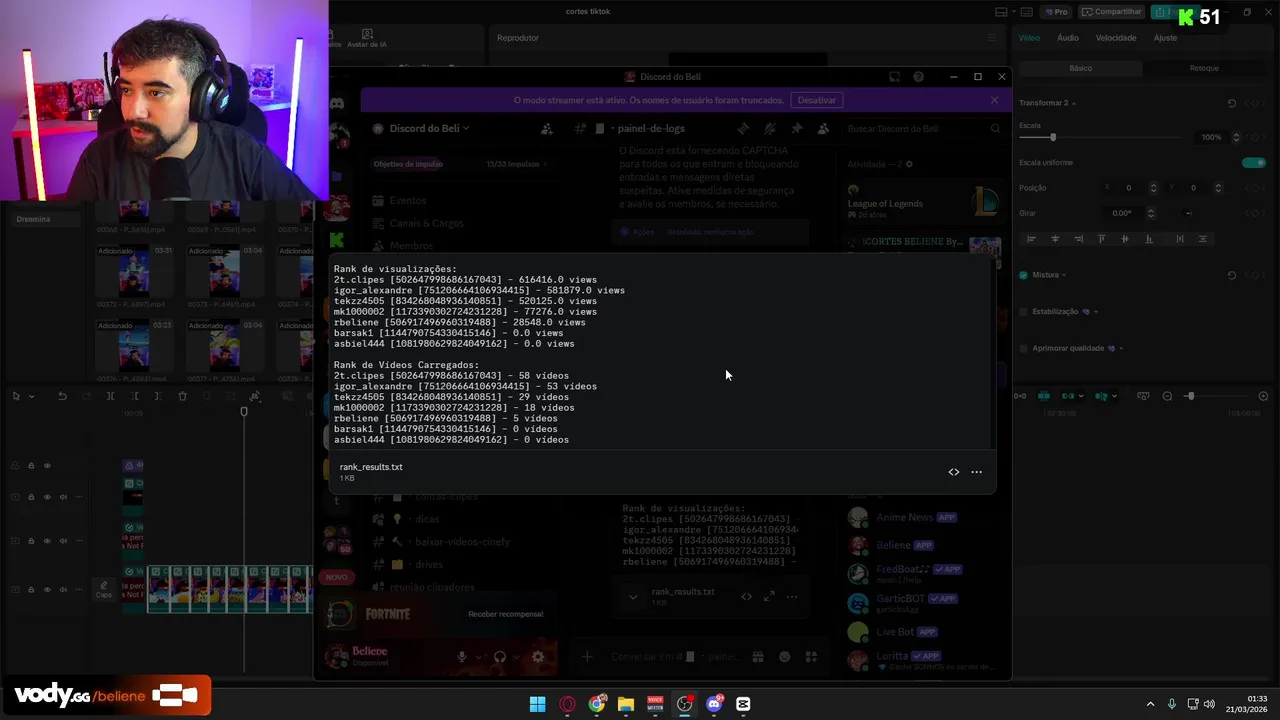The width and height of the screenshot is (1280, 720).
Task: Toggle notification mute icon in channel header
Action: click(x=769, y=129)
